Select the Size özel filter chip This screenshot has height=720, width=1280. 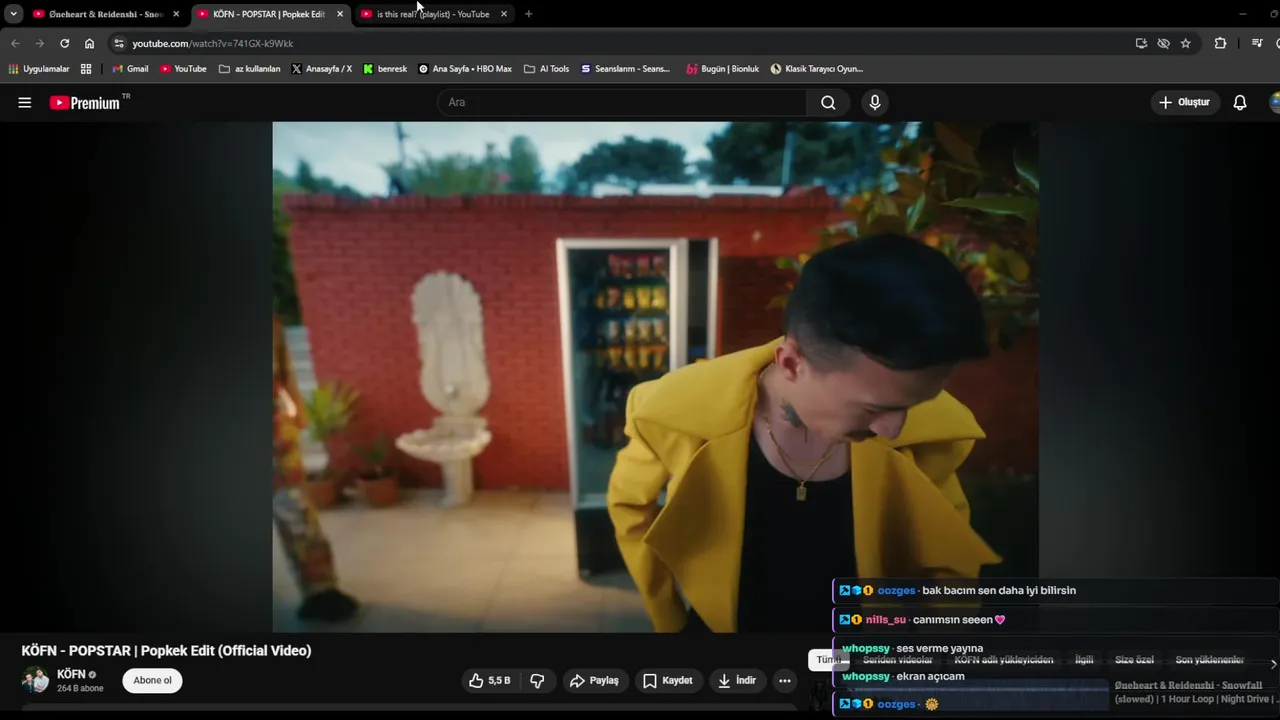(1134, 660)
